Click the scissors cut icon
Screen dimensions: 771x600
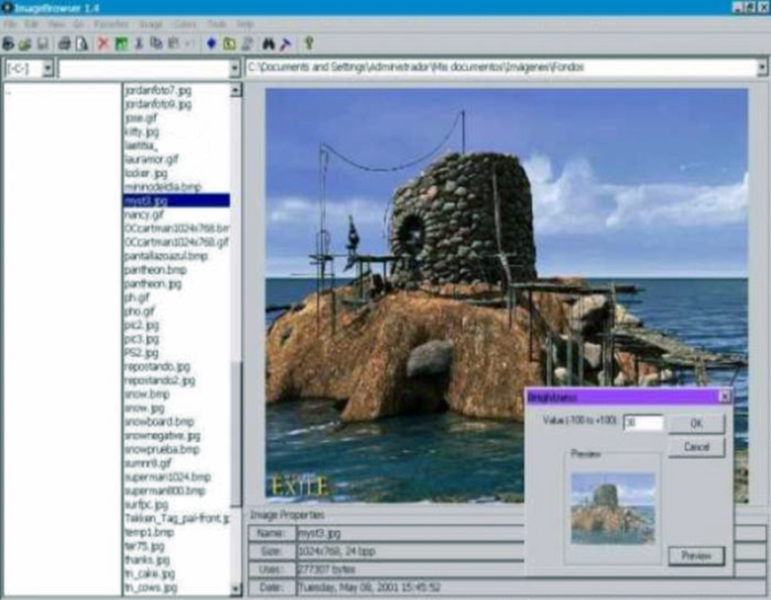[139, 44]
